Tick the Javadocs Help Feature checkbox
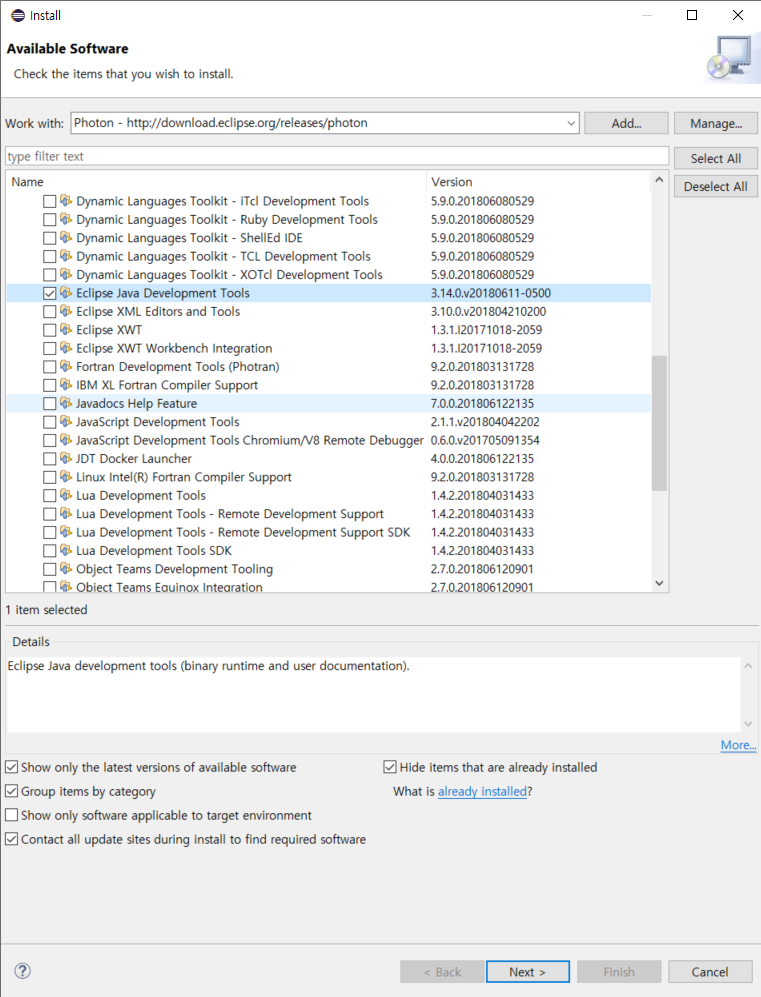Image resolution: width=761 pixels, height=997 pixels. point(50,404)
